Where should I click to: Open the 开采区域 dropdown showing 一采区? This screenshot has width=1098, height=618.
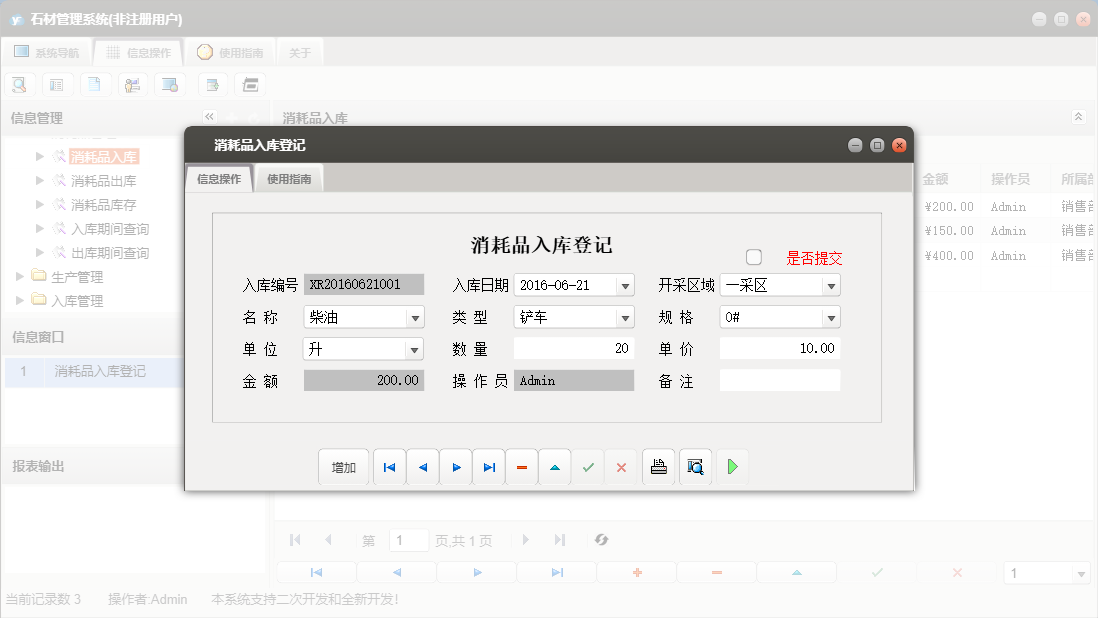[x=830, y=285]
